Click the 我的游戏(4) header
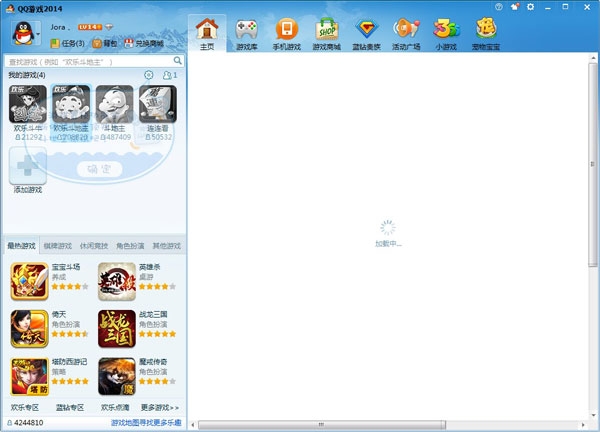600x432 pixels. coord(27,75)
